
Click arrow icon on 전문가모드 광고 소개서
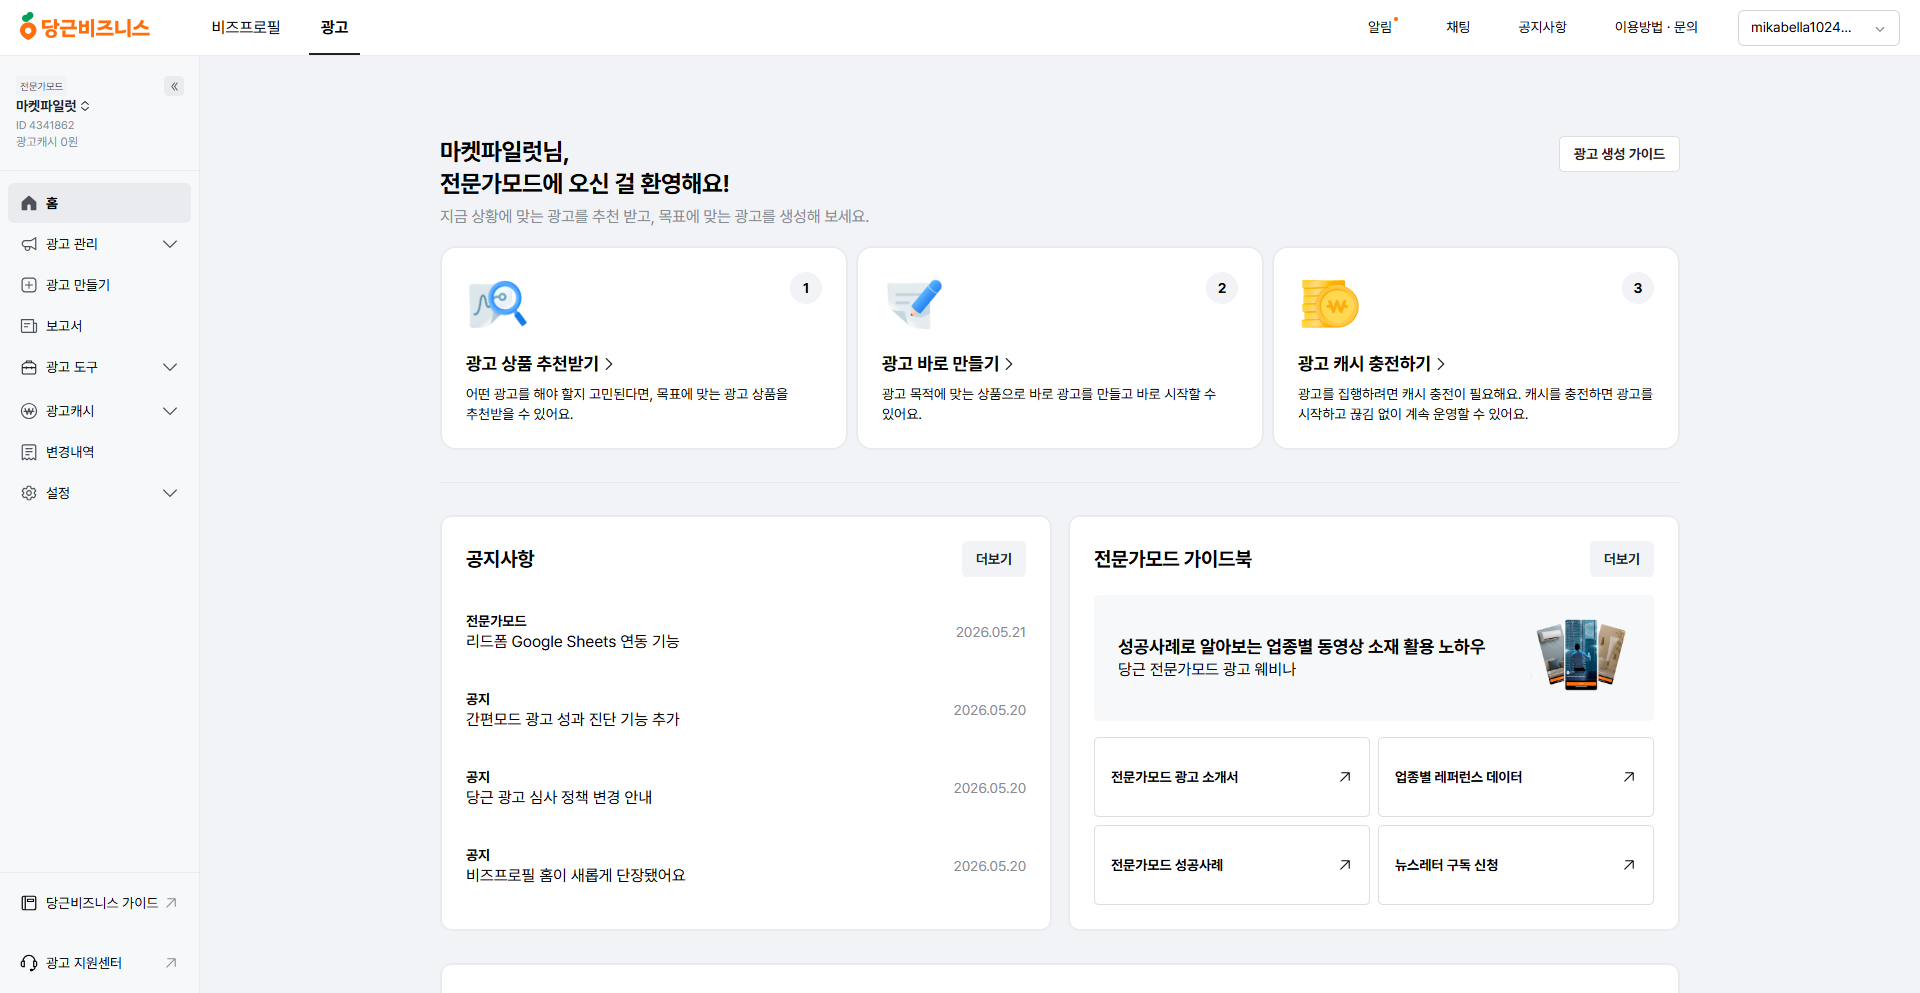[x=1345, y=777]
